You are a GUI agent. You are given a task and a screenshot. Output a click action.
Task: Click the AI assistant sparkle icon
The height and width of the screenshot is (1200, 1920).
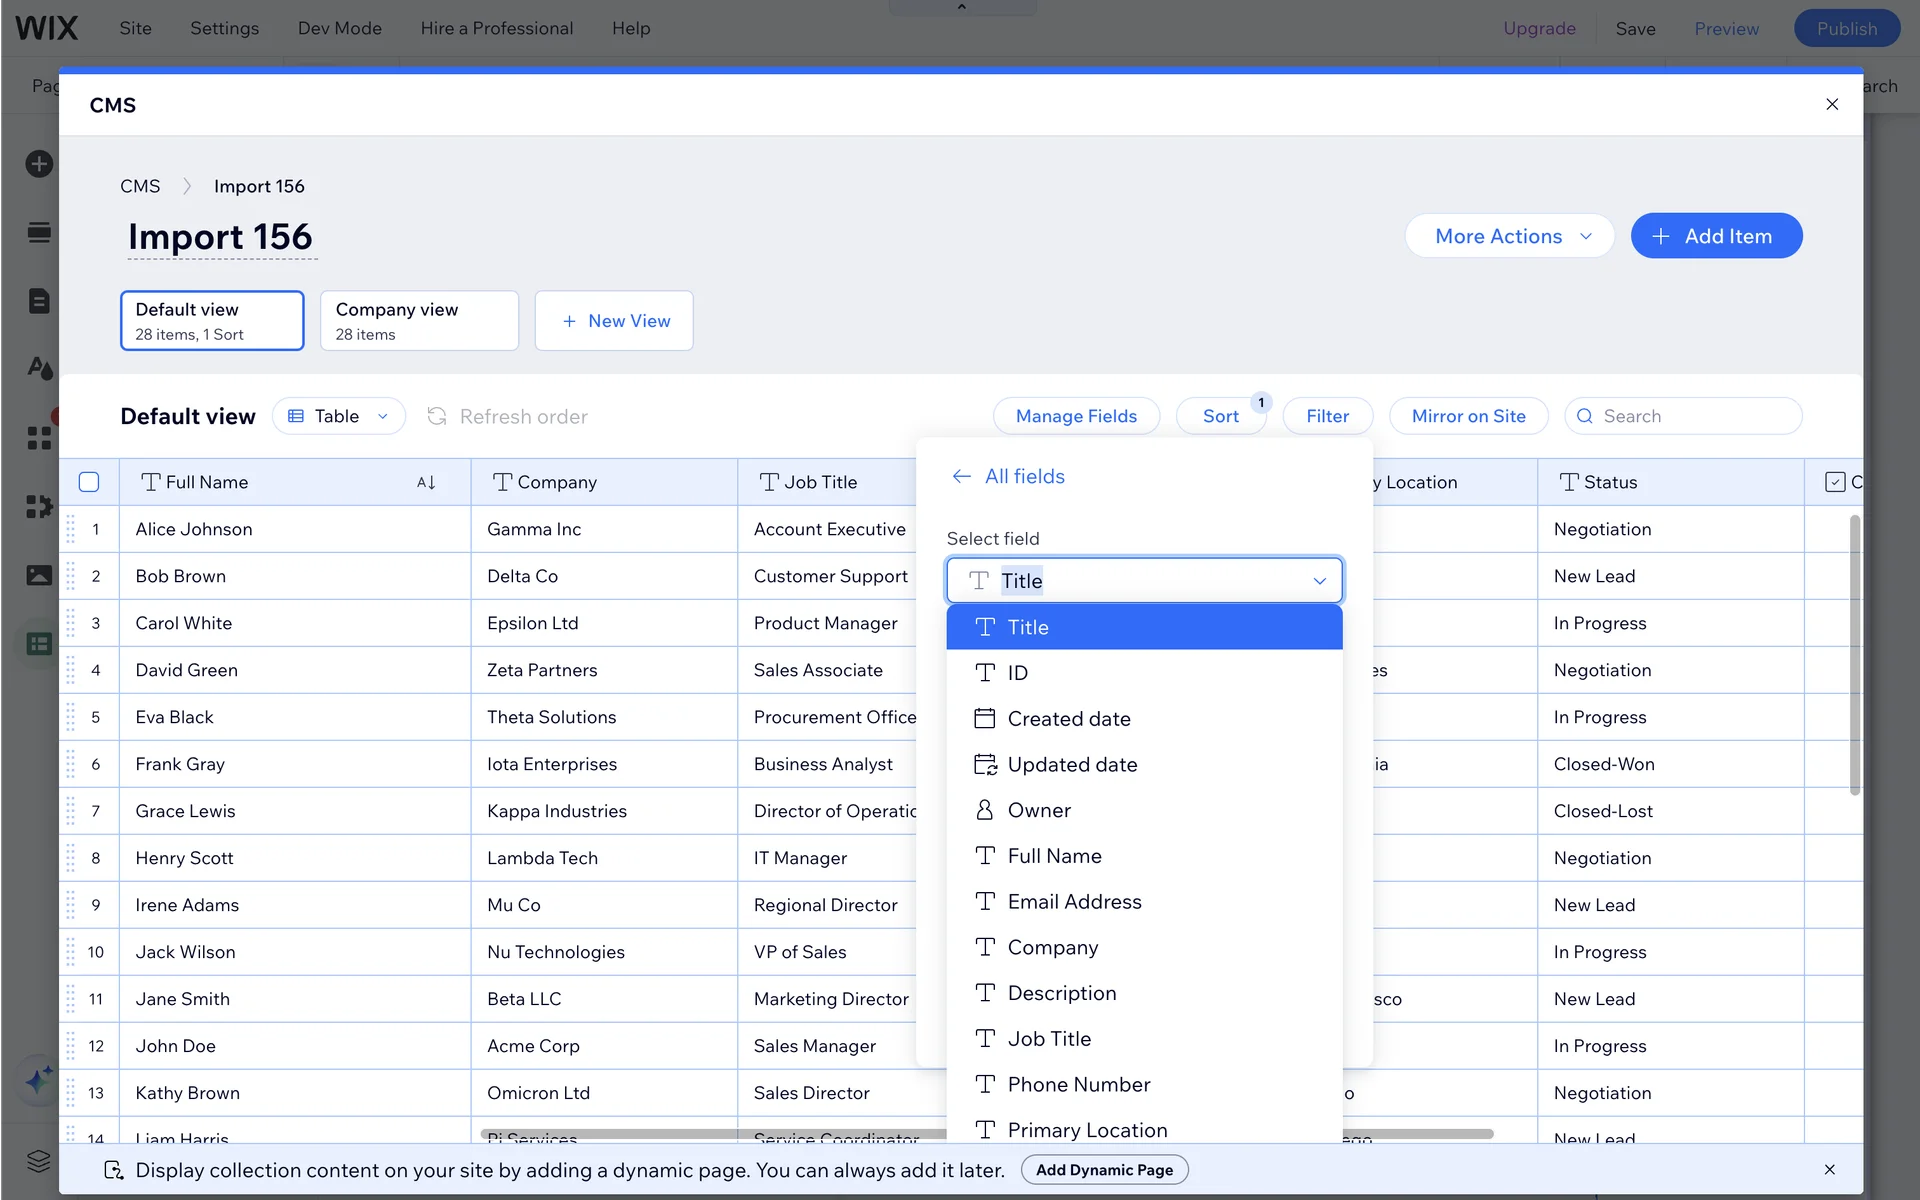click(39, 1080)
